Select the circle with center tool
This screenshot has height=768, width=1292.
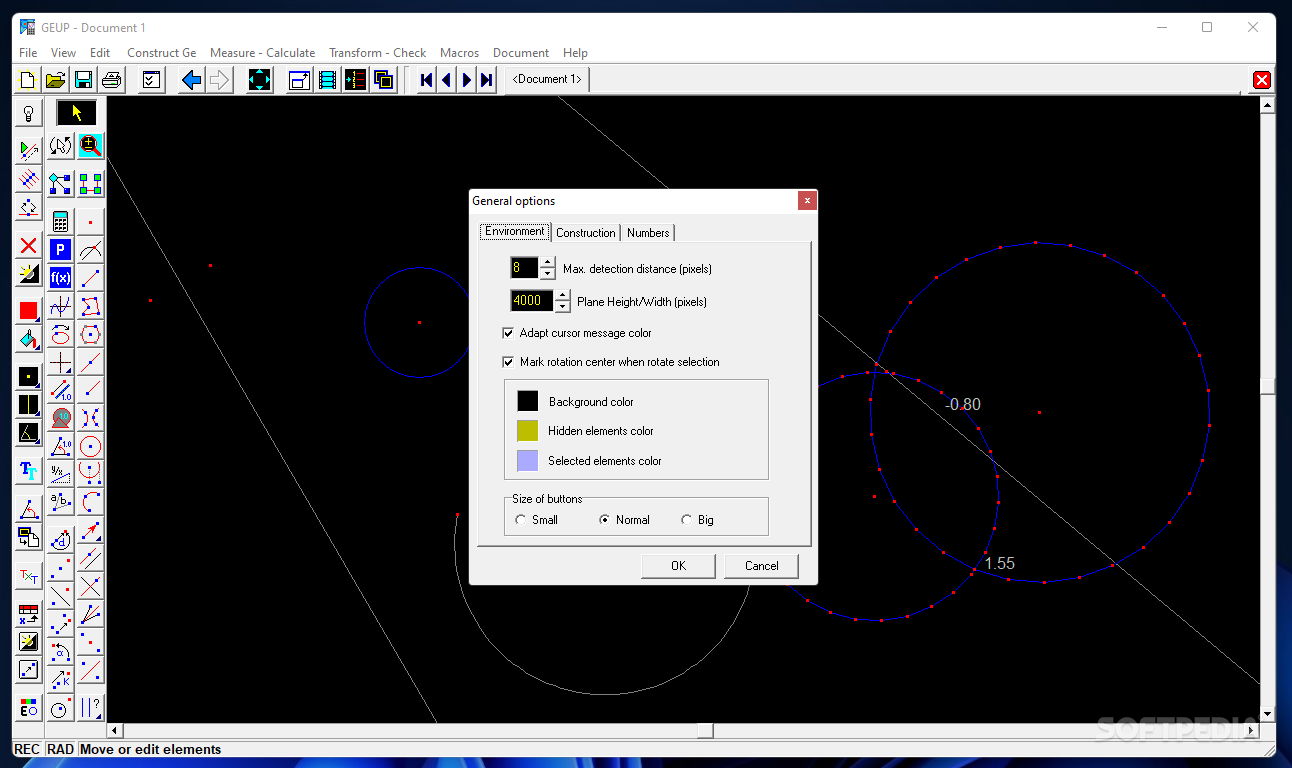click(x=91, y=446)
